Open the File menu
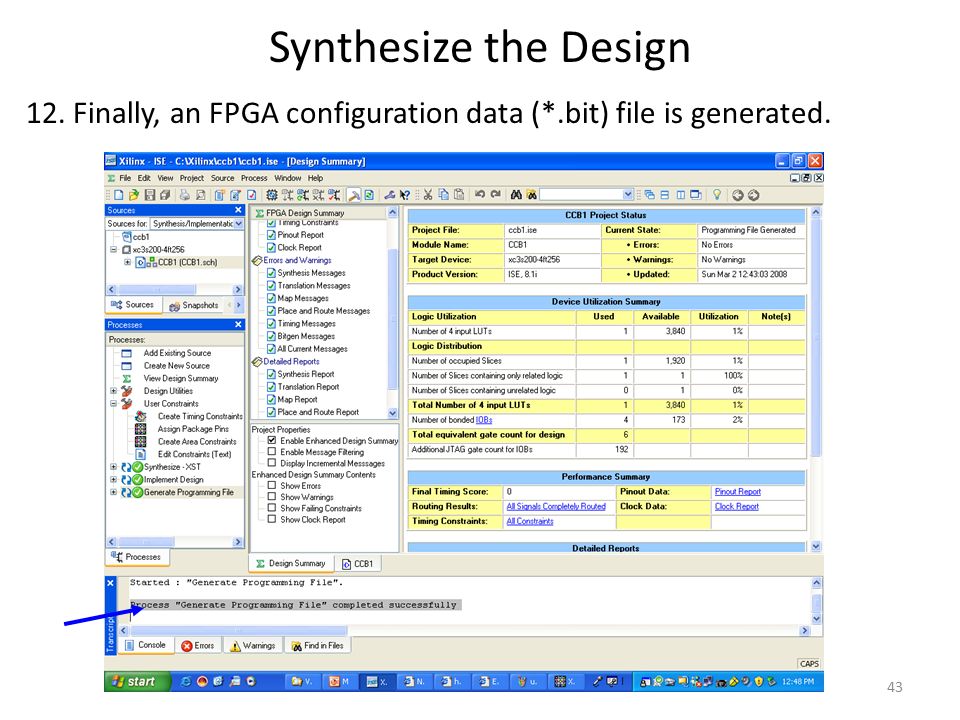960x720 pixels. [125, 178]
